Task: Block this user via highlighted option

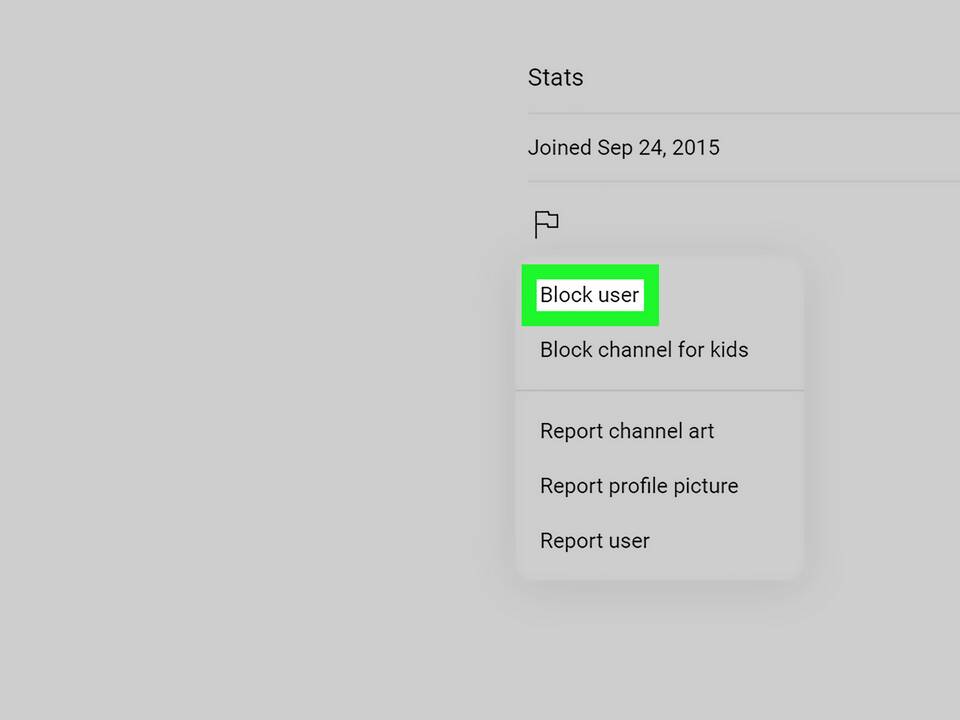Action: tap(589, 295)
